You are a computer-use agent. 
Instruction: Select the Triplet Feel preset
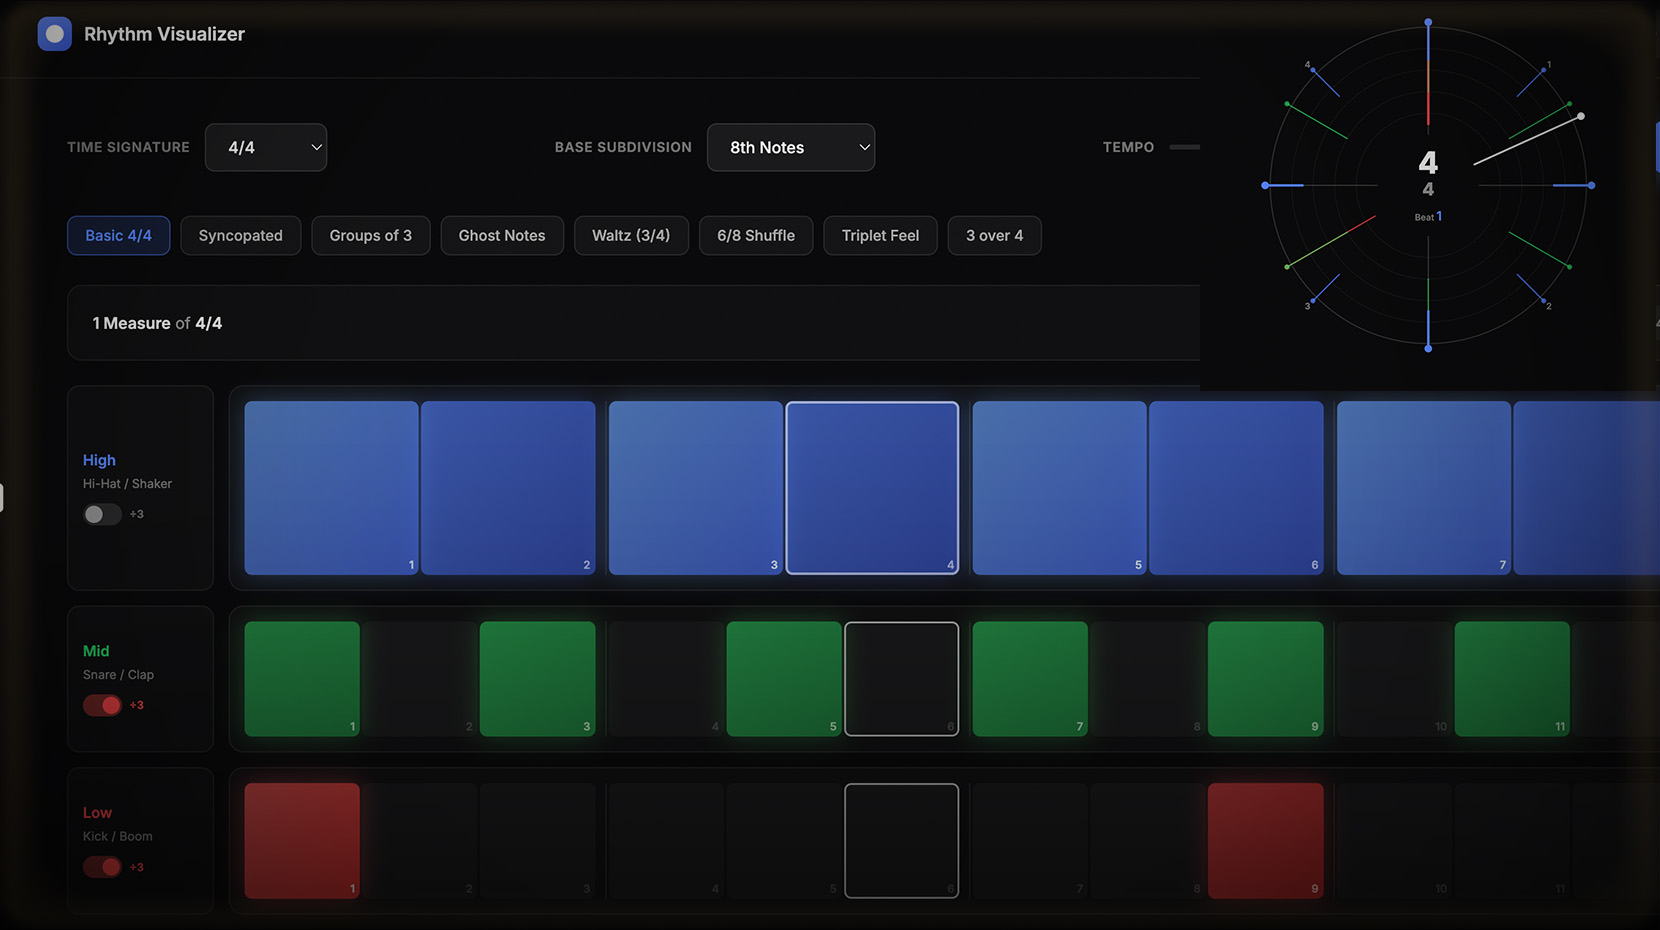pyautogui.click(x=880, y=236)
